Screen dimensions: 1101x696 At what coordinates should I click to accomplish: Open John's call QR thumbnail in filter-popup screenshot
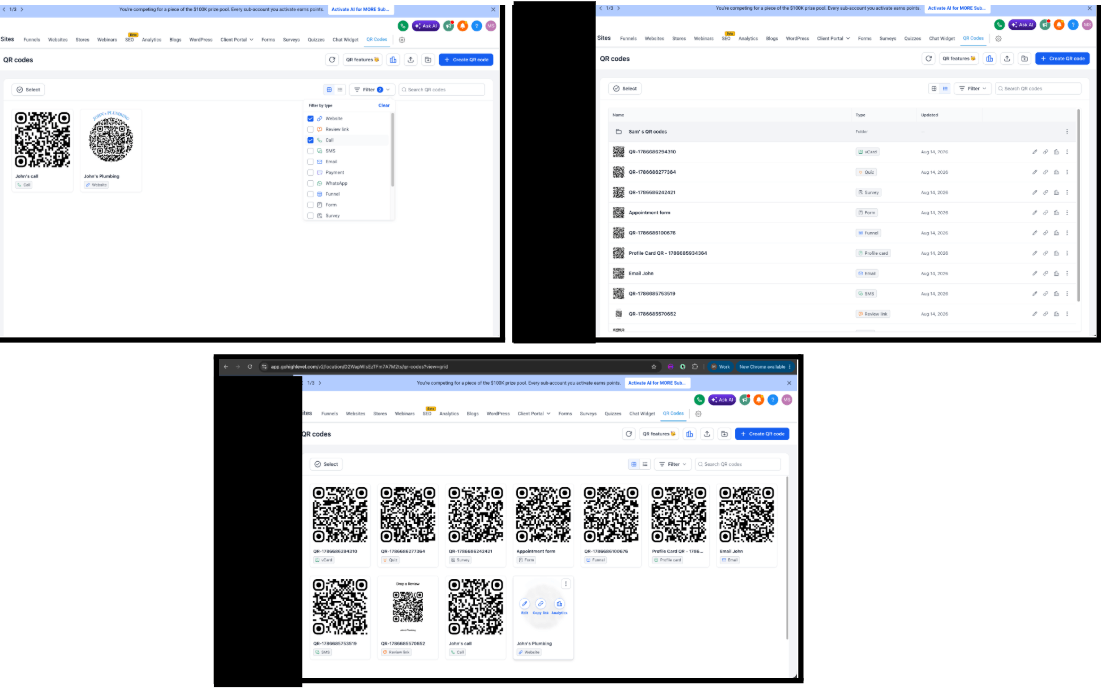pyautogui.click(x=43, y=140)
